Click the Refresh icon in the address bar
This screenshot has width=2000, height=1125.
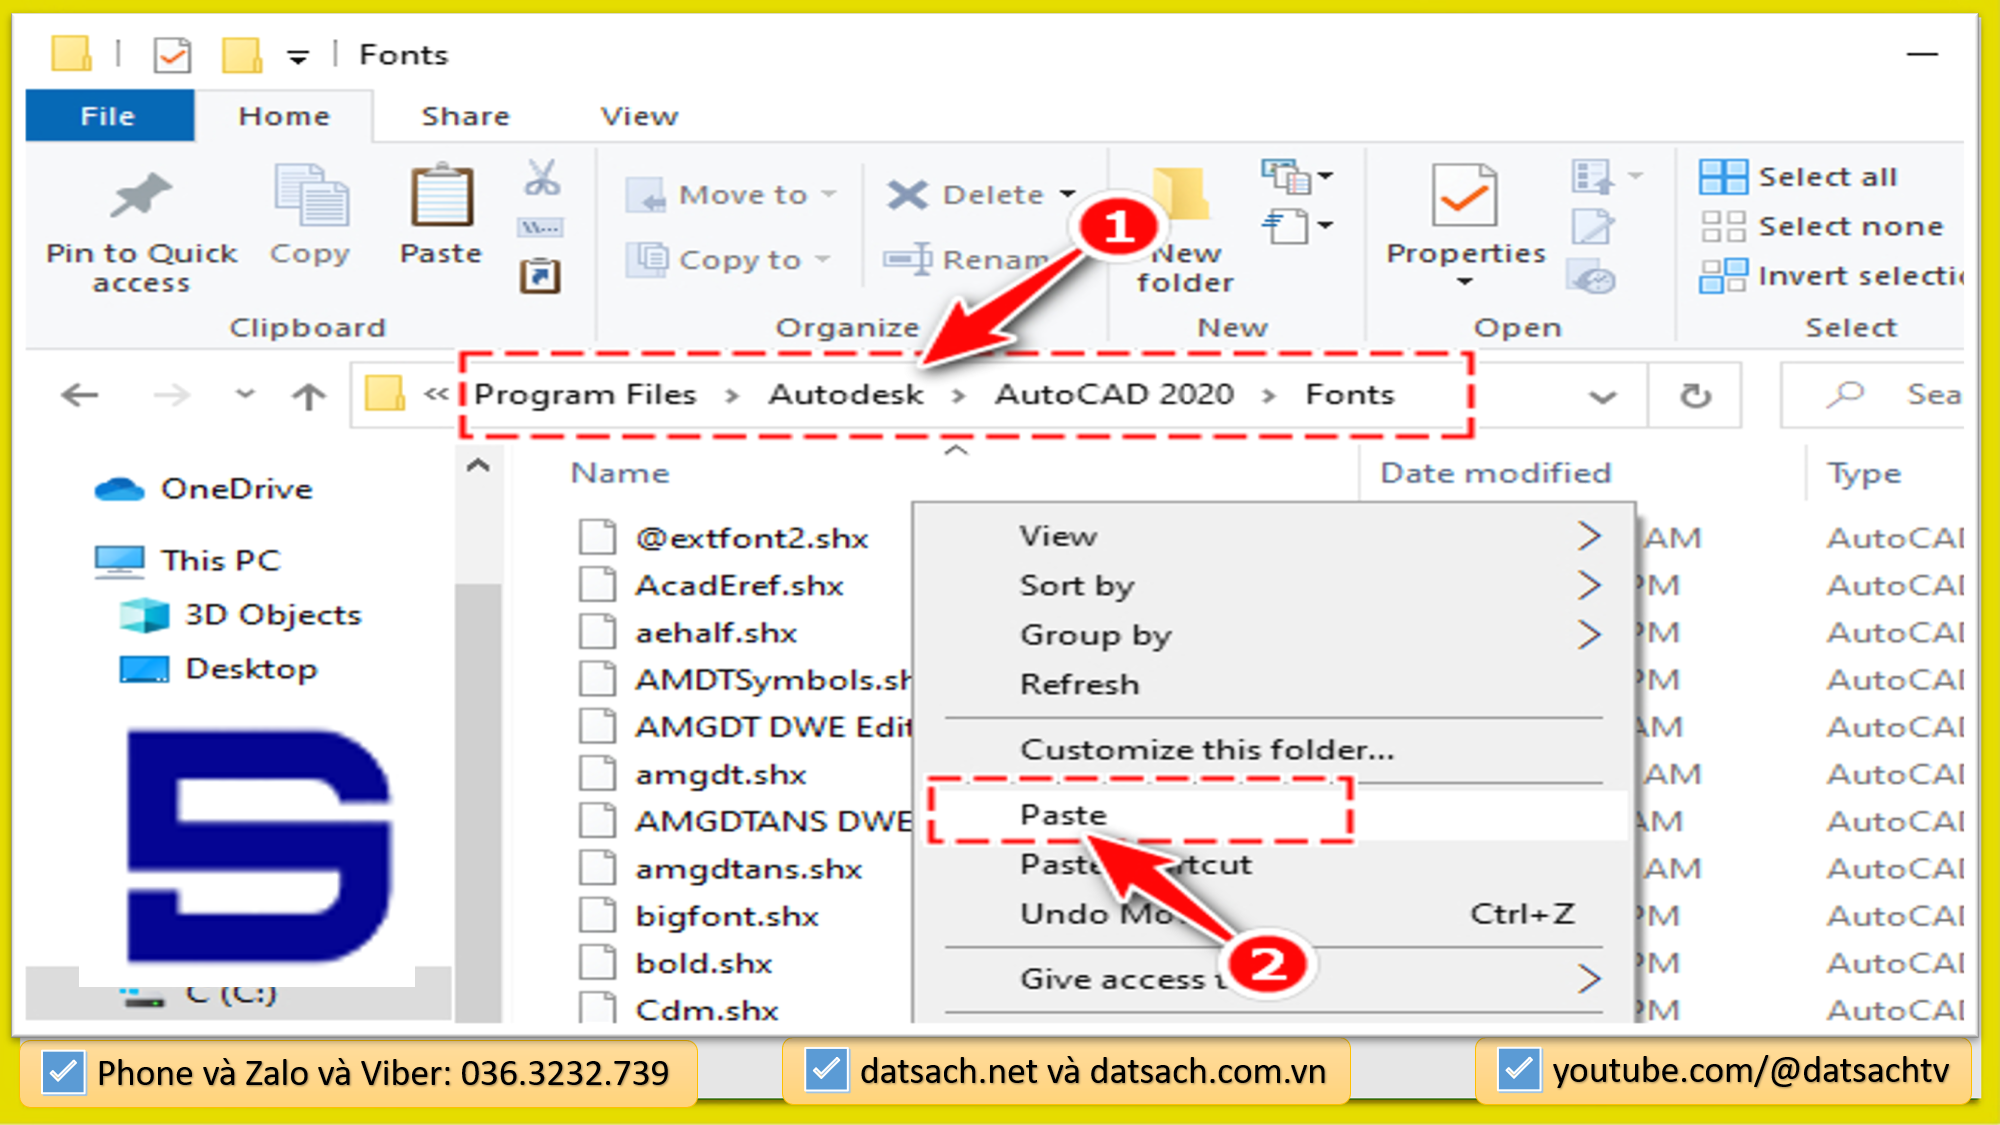1695,394
